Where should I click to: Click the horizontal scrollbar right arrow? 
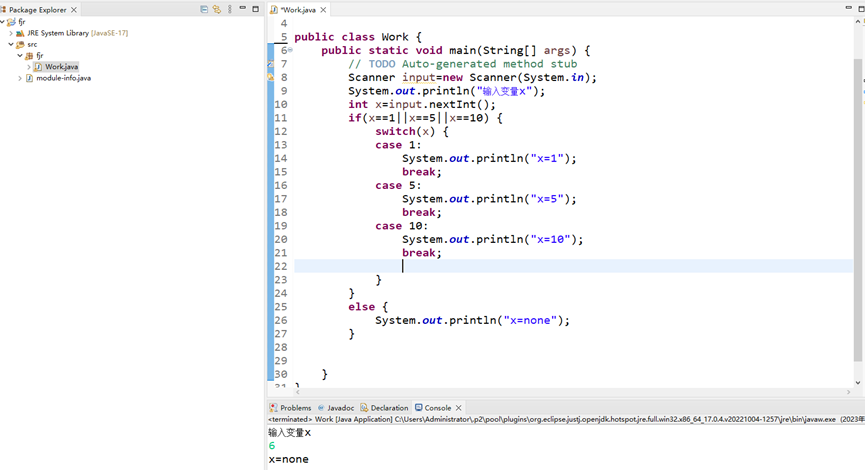pyautogui.click(x=848, y=392)
